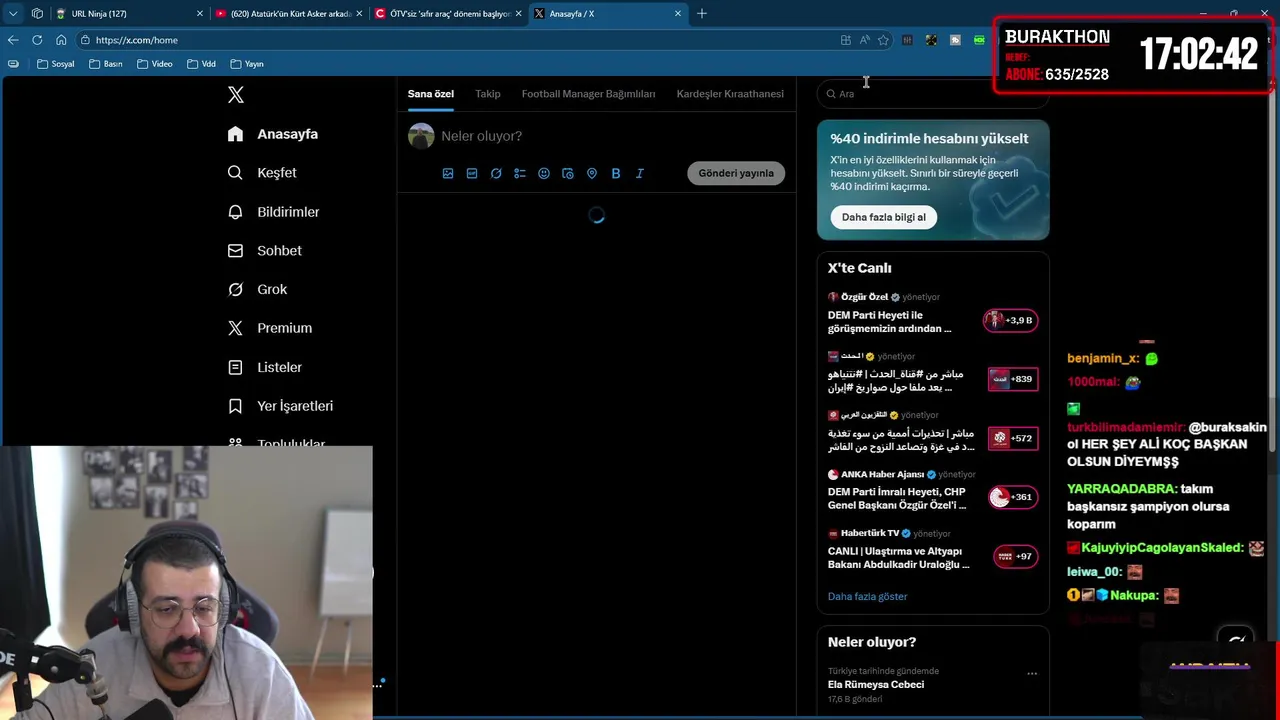Image resolution: width=1280 pixels, height=720 pixels.
Task: Join the +839 listeners live badge
Action: pyautogui.click(x=1012, y=379)
